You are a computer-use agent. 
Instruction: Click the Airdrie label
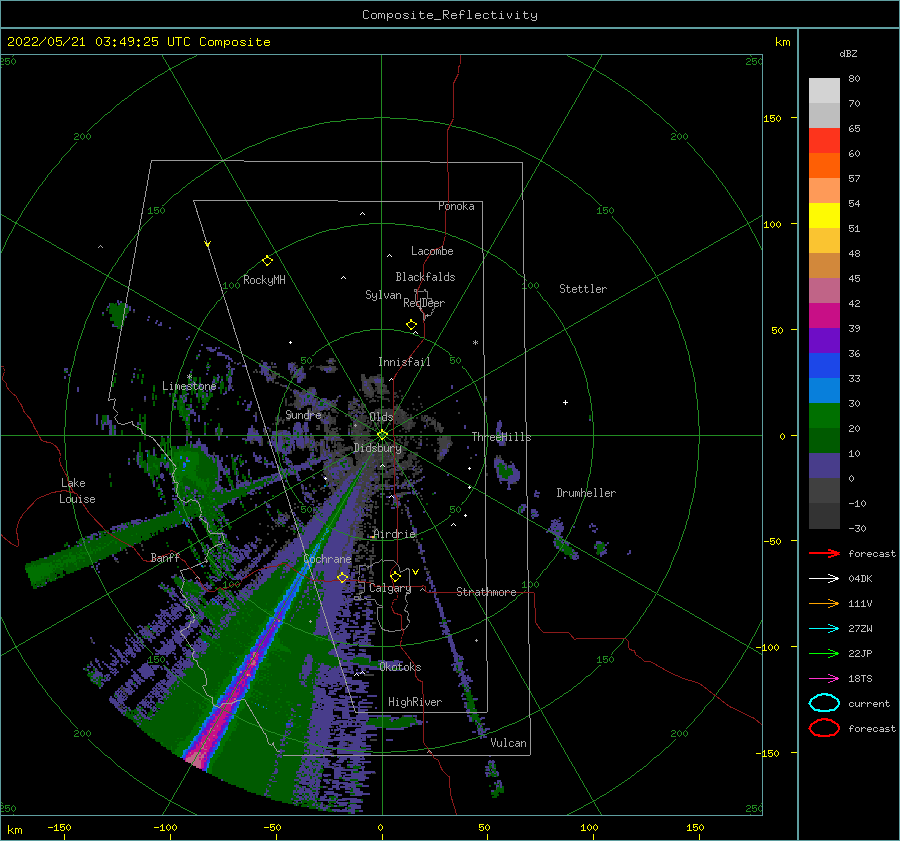394,534
